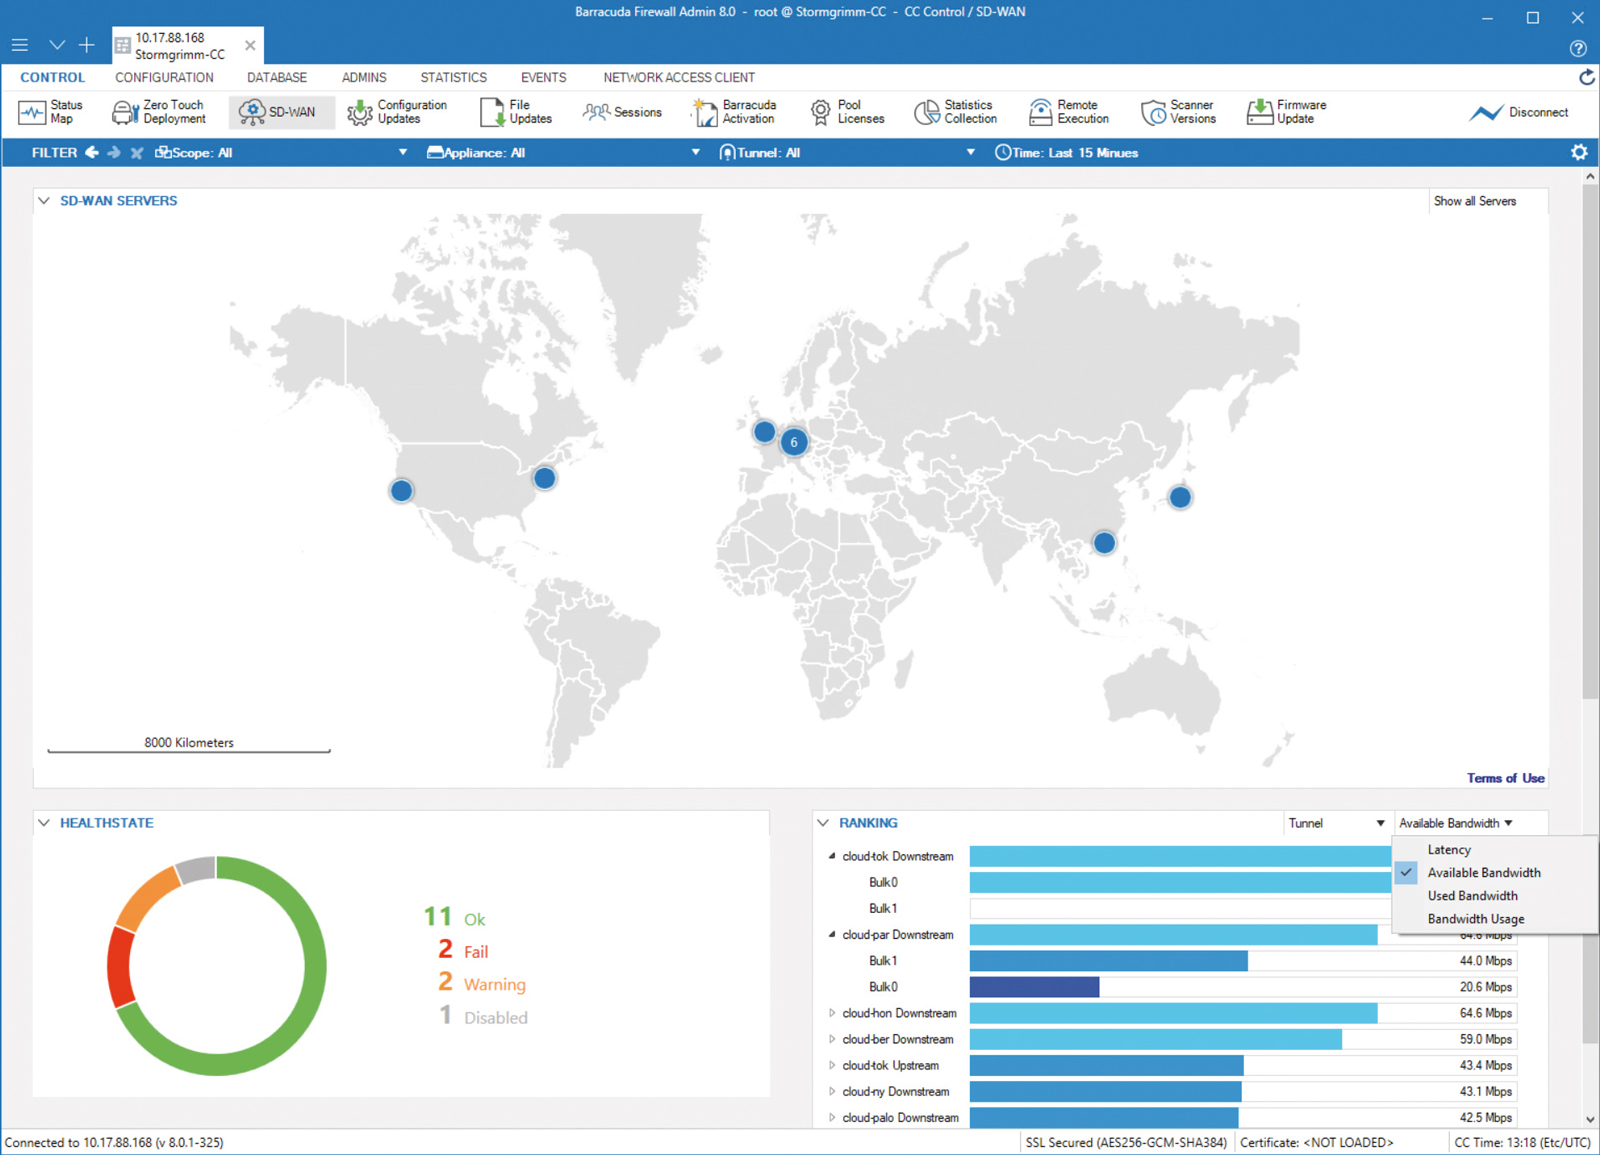Open Remote Execution
The image size is (1600, 1155).
coord(1069,112)
